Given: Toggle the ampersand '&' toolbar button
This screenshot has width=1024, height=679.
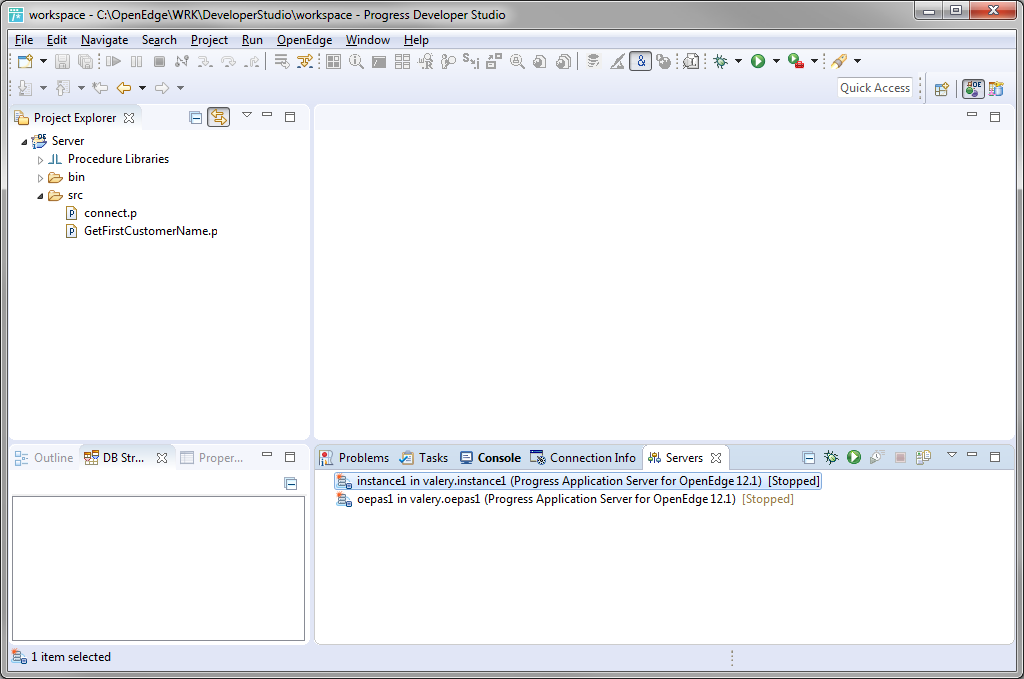Looking at the screenshot, I should (x=641, y=61).
